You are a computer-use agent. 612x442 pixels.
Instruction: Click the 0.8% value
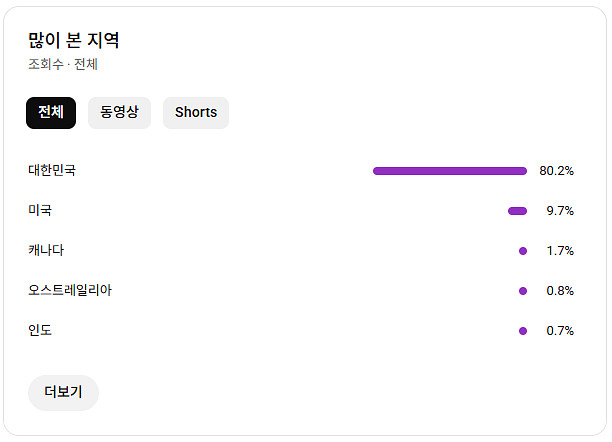click(x=560, y=291)
